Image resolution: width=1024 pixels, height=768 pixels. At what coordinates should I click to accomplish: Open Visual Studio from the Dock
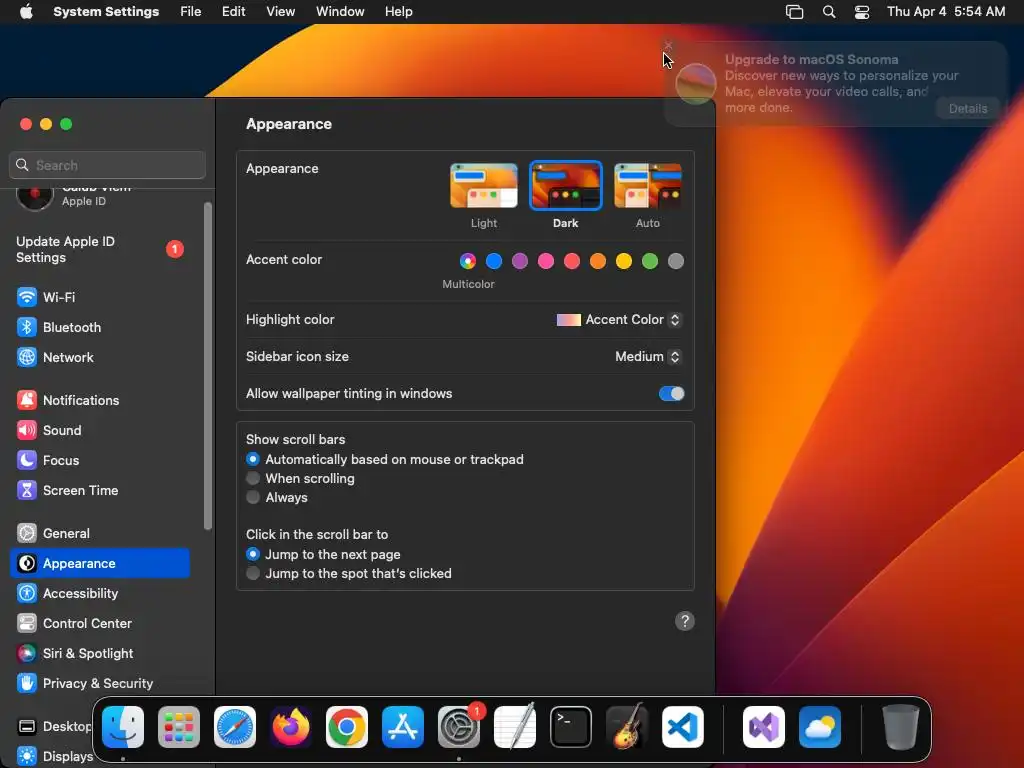coord(764,727)
